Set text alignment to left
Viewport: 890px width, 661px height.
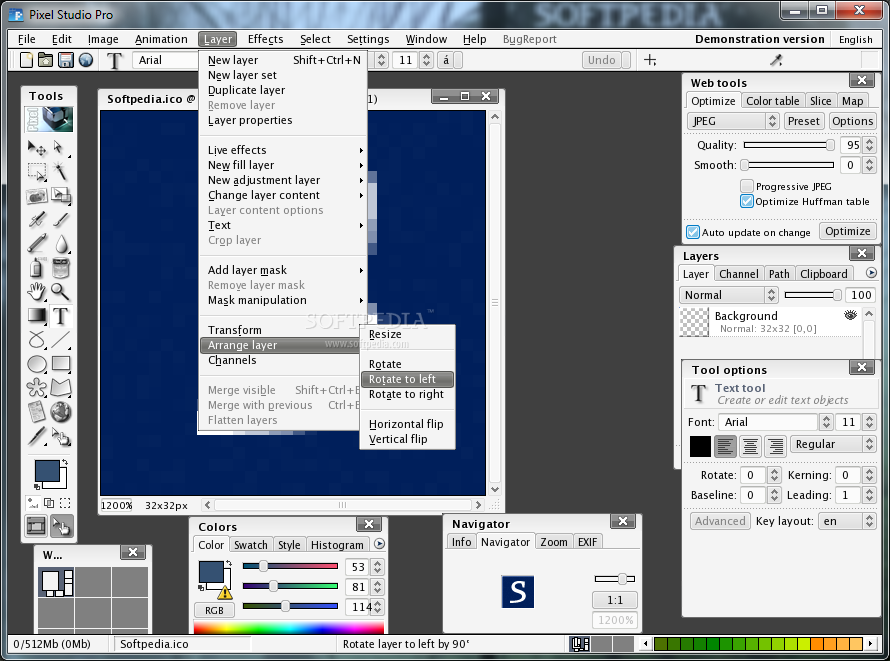(725, 446)
